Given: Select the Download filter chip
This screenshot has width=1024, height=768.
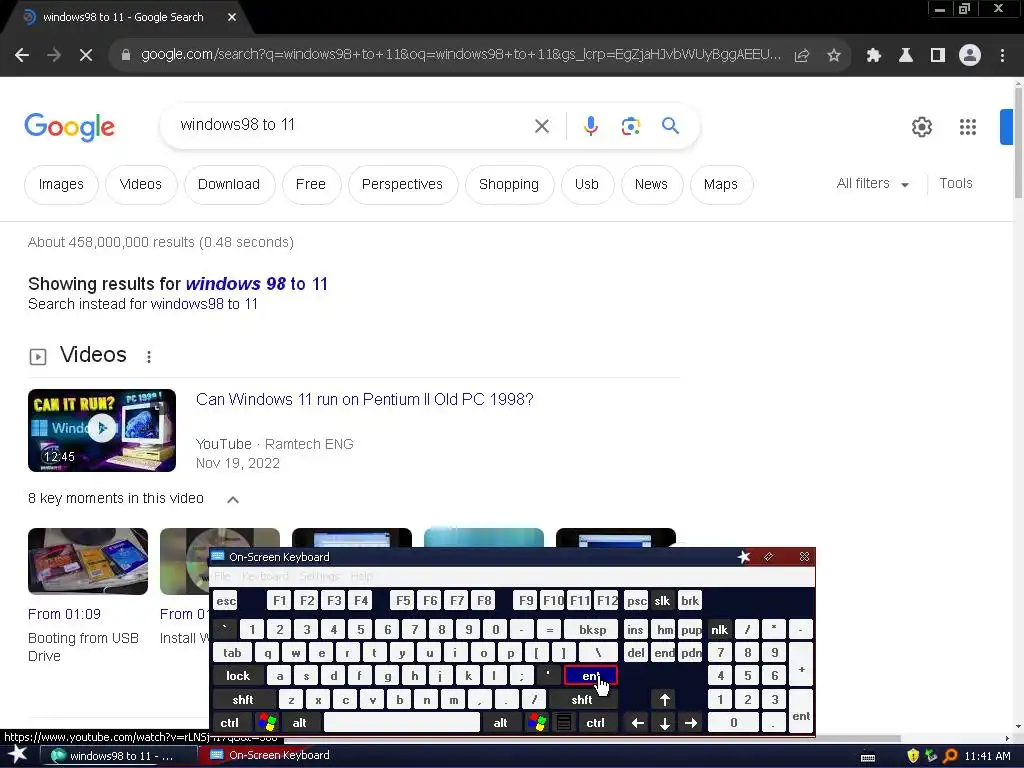Looking at the screenshot, I should (x=229, y=185).
